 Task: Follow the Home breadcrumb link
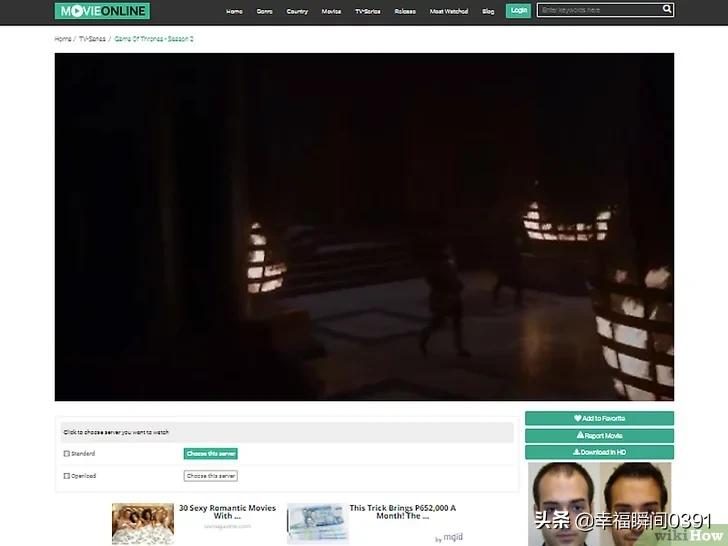[x=63, y=39]
